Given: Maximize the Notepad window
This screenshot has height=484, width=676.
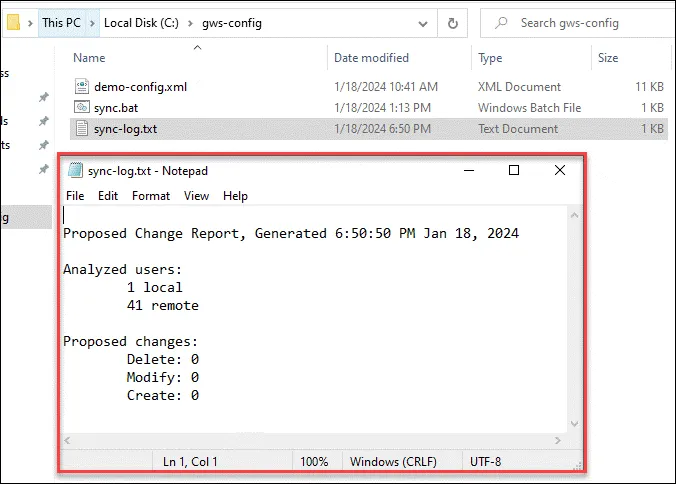Looking at the screenshot, I should pyautogui.click(x=514, y=170).
